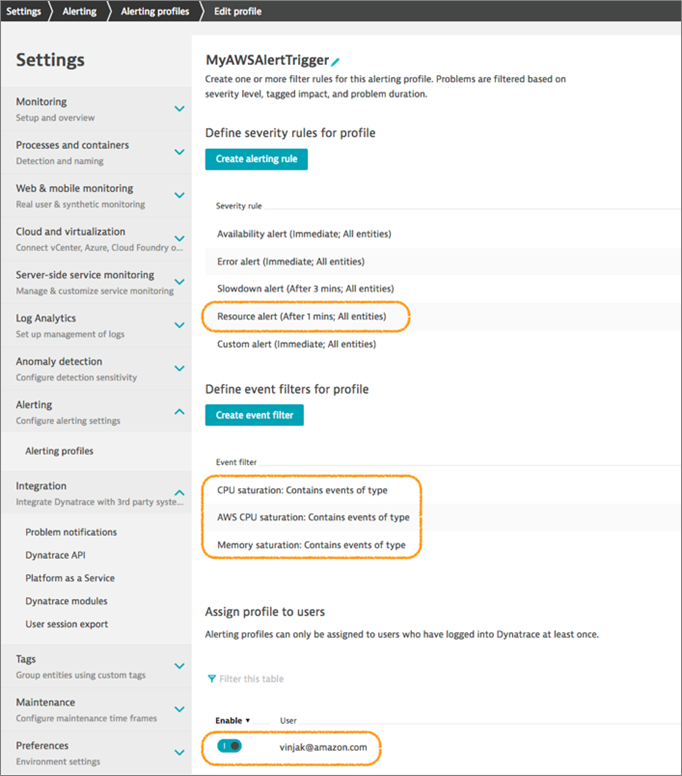This screenshot has width=682, height=776.
Task: Open Availability alert severity rule
Action: point(304,234)
